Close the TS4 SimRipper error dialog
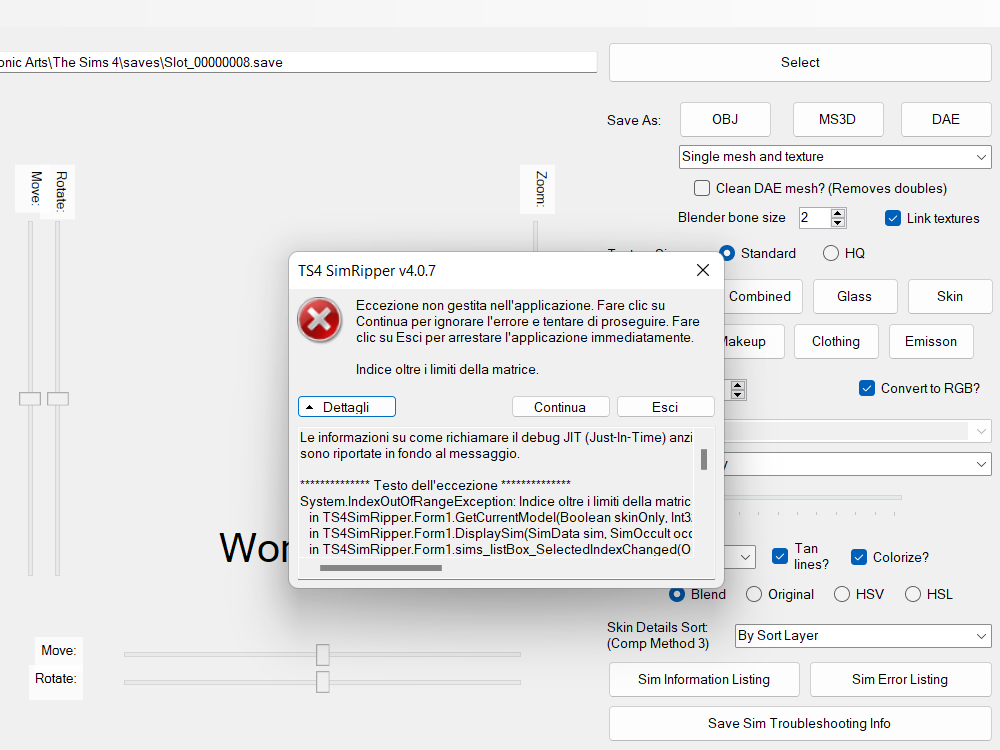This screenshot has width=1000, height=750. coord(703,270)
